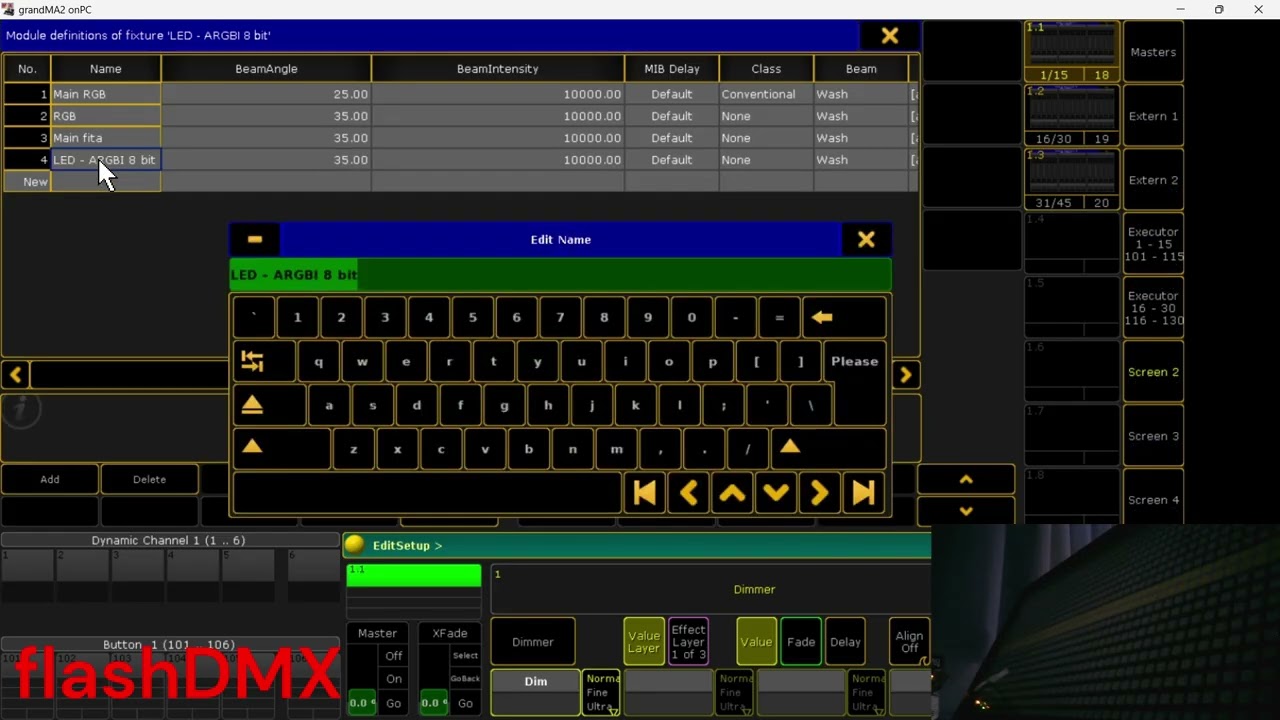The image size is (1280, 720).
Task: Toggle the right Shift arrow key
Action: tap(827, 449)
